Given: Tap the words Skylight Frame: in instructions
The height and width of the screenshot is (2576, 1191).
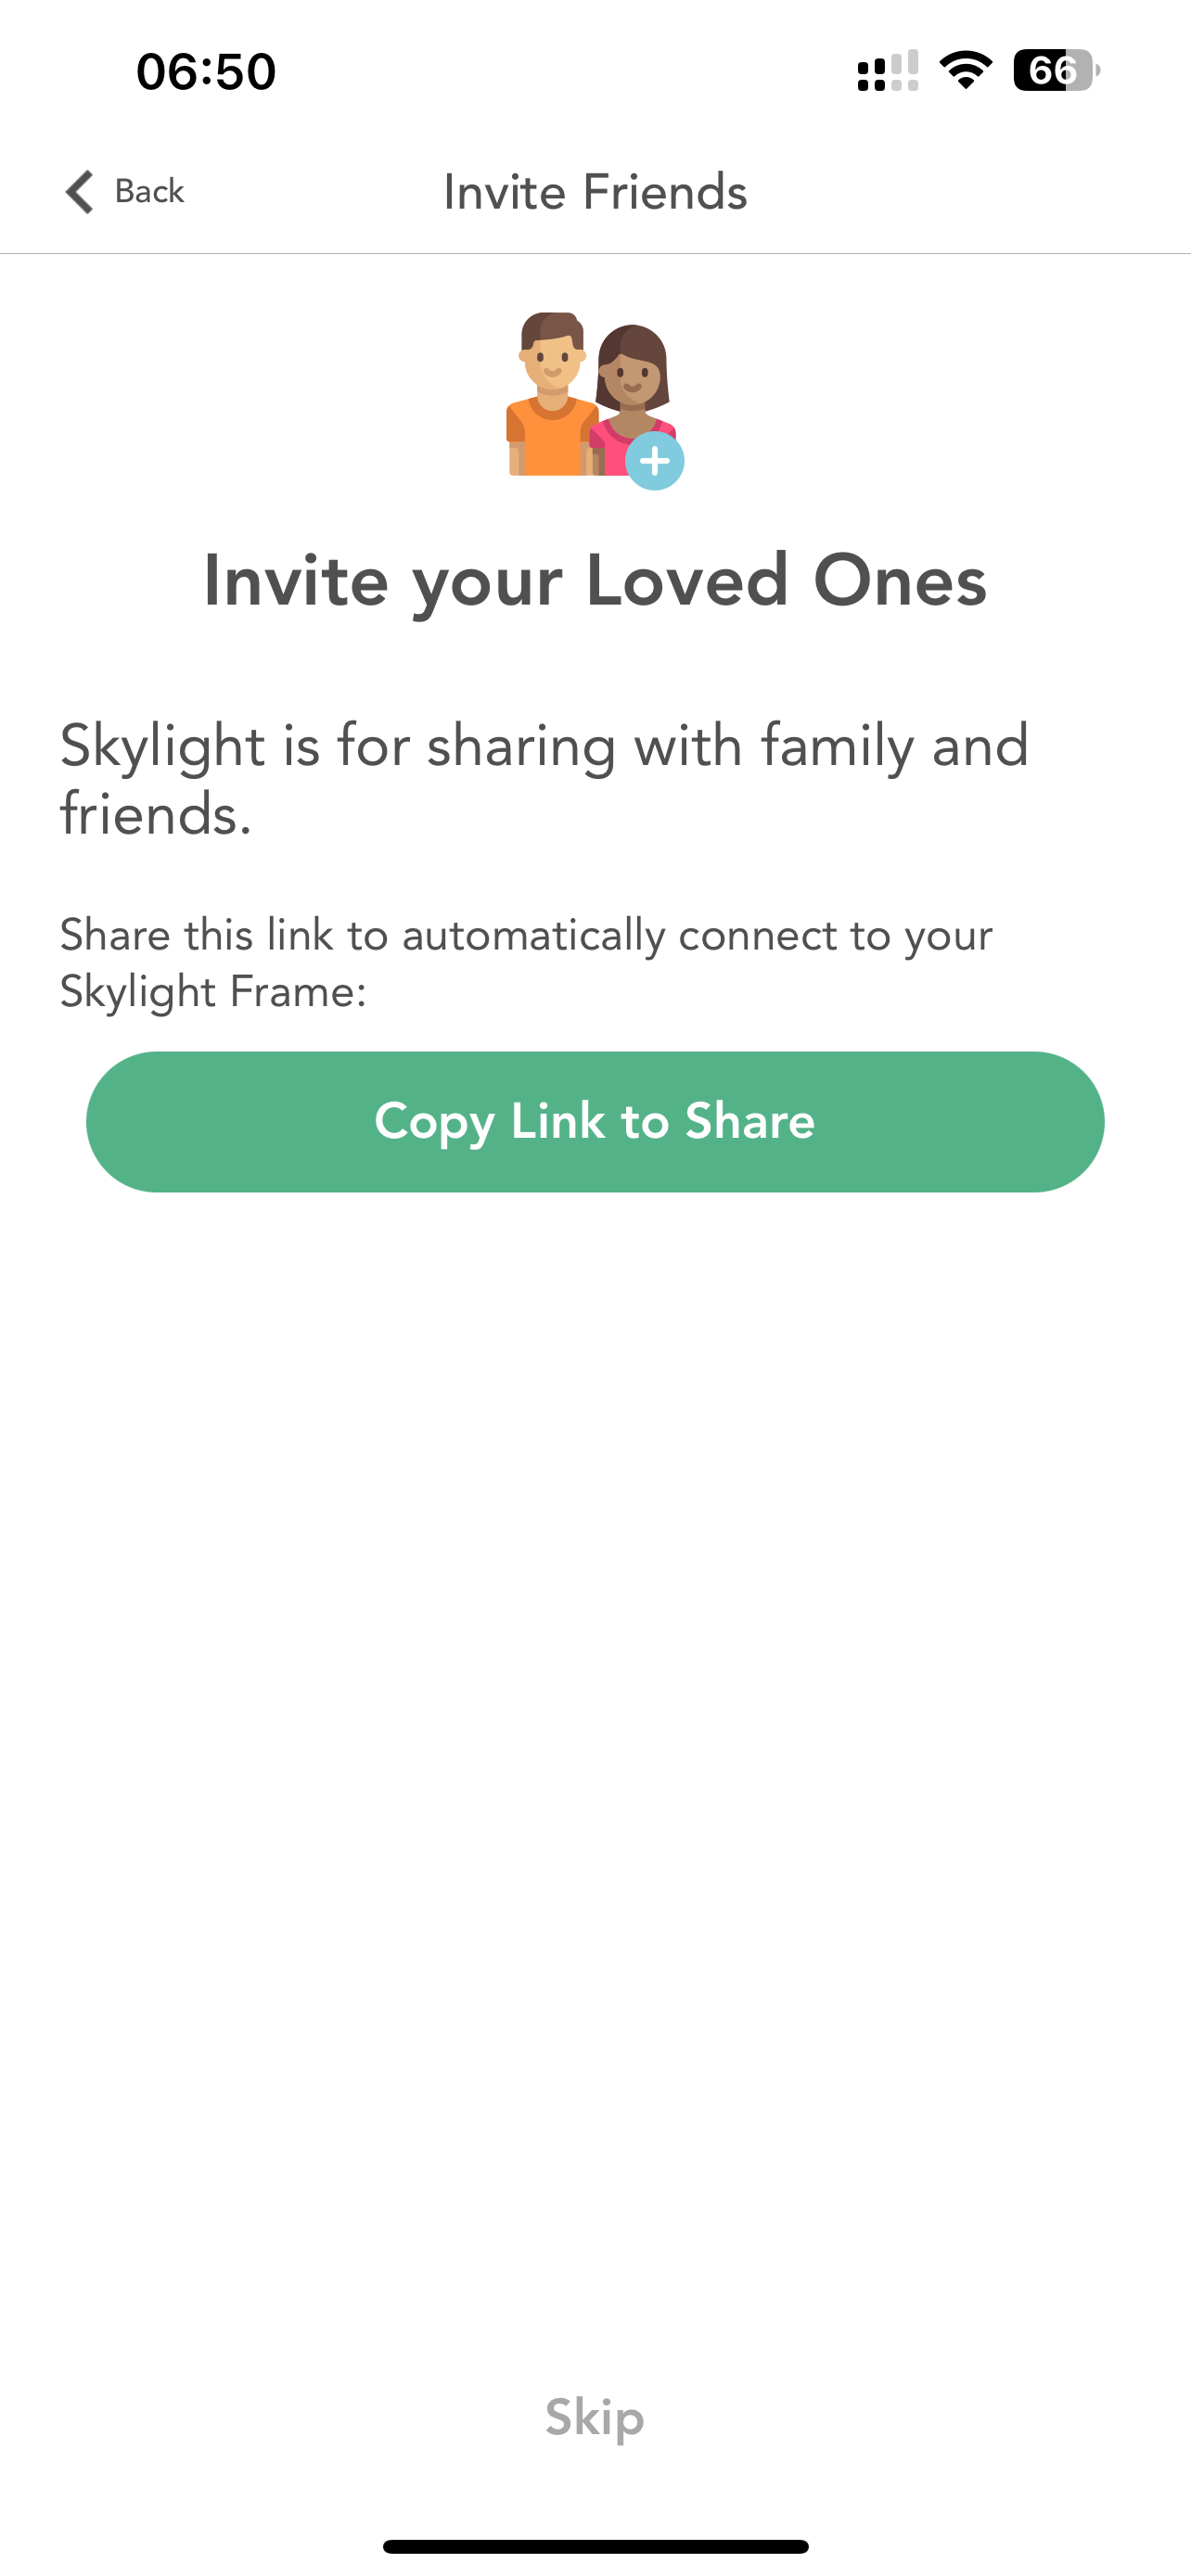Looking at the screenshot, I should click(213, 992).
